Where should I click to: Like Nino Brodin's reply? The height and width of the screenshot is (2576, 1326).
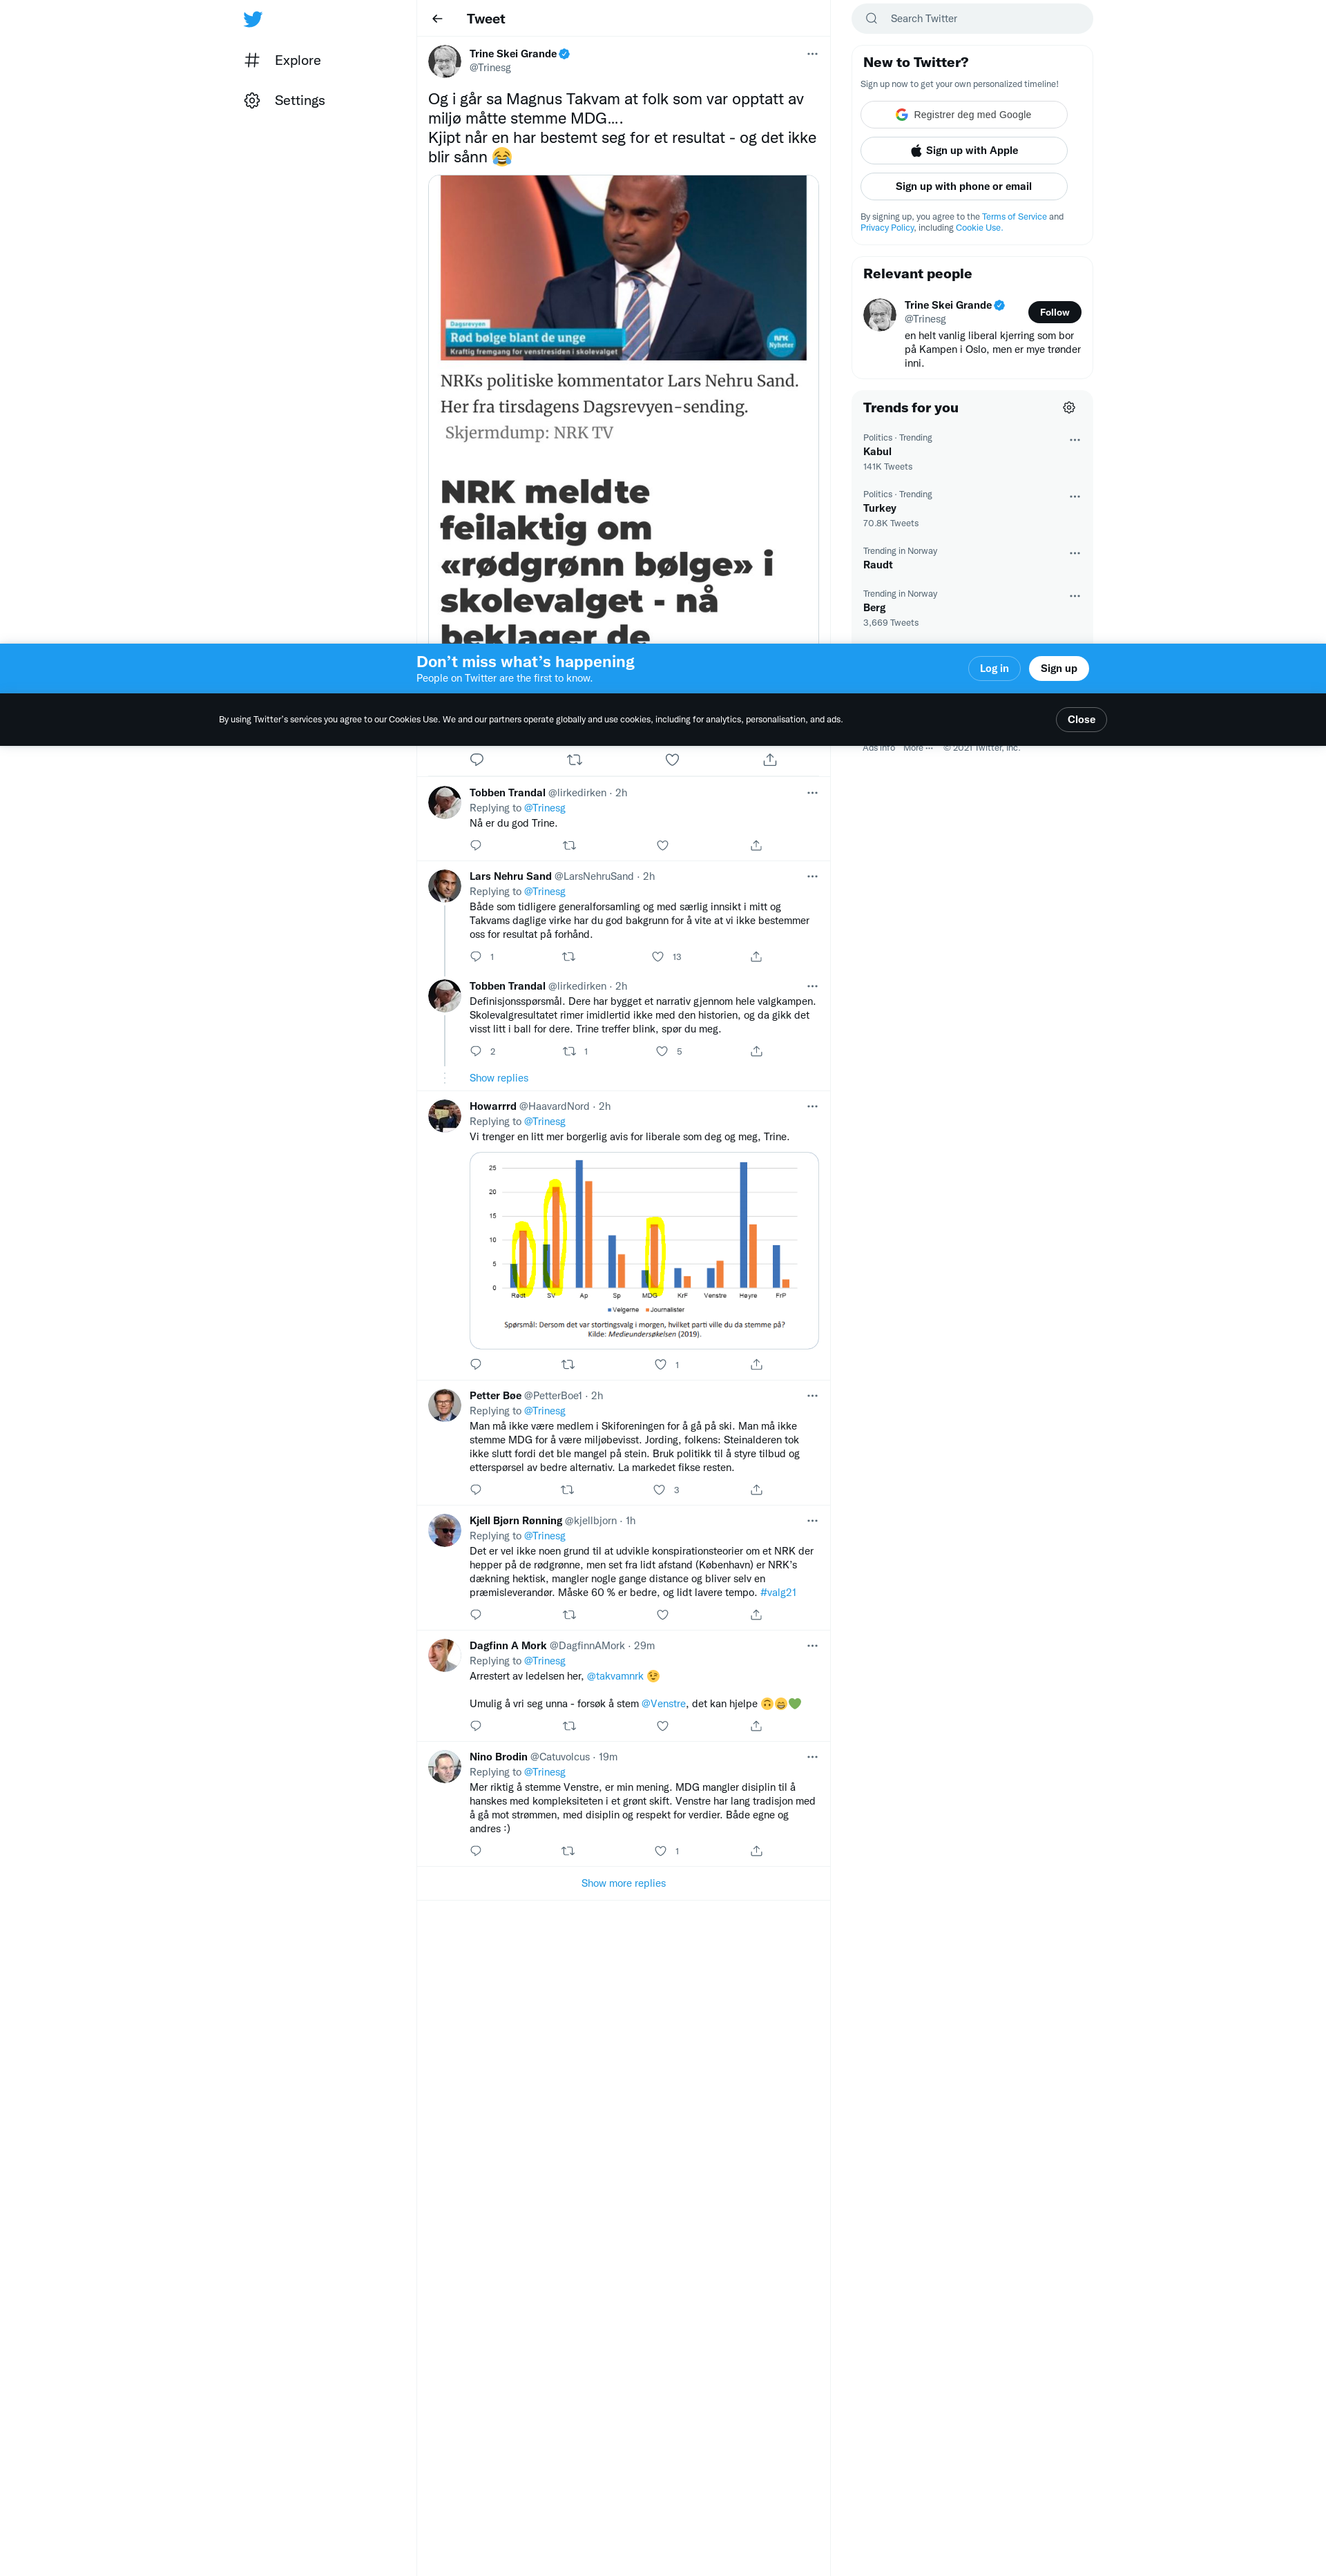(660, 1850)
